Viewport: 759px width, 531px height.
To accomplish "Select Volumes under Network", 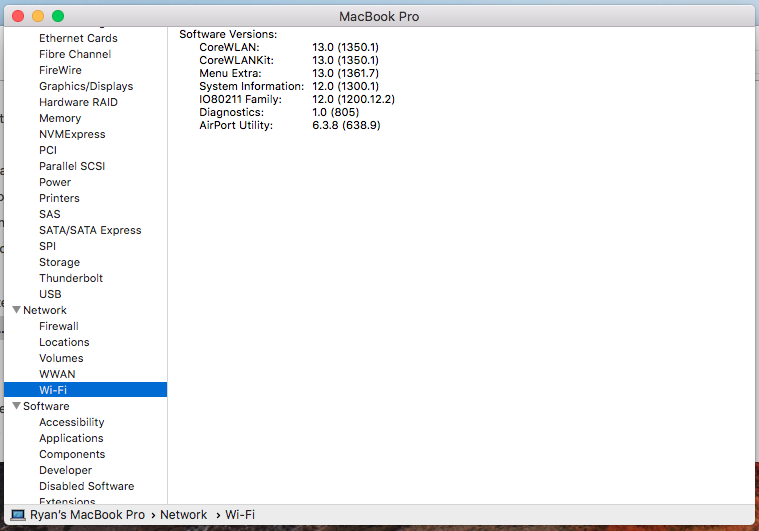I will click(x=61, y=358).
